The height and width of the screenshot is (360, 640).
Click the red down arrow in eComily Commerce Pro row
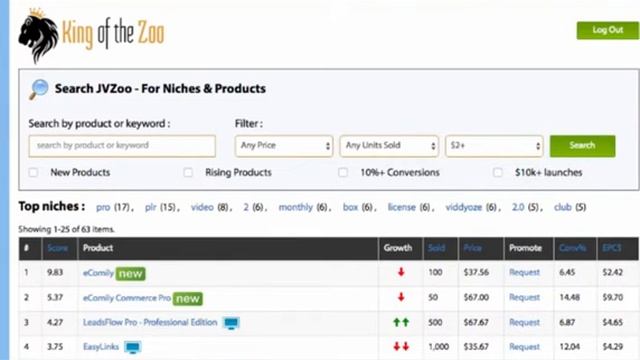401,297
